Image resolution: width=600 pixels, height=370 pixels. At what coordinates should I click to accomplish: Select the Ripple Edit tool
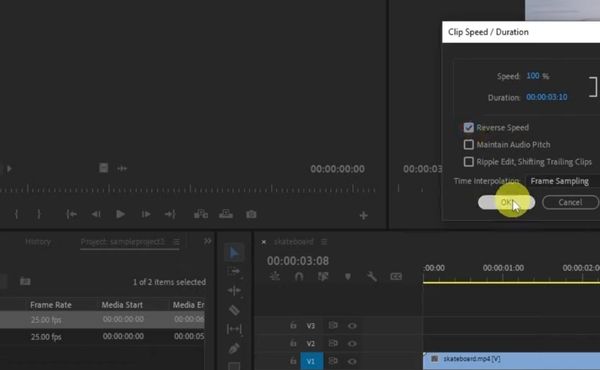pos(234,290)
